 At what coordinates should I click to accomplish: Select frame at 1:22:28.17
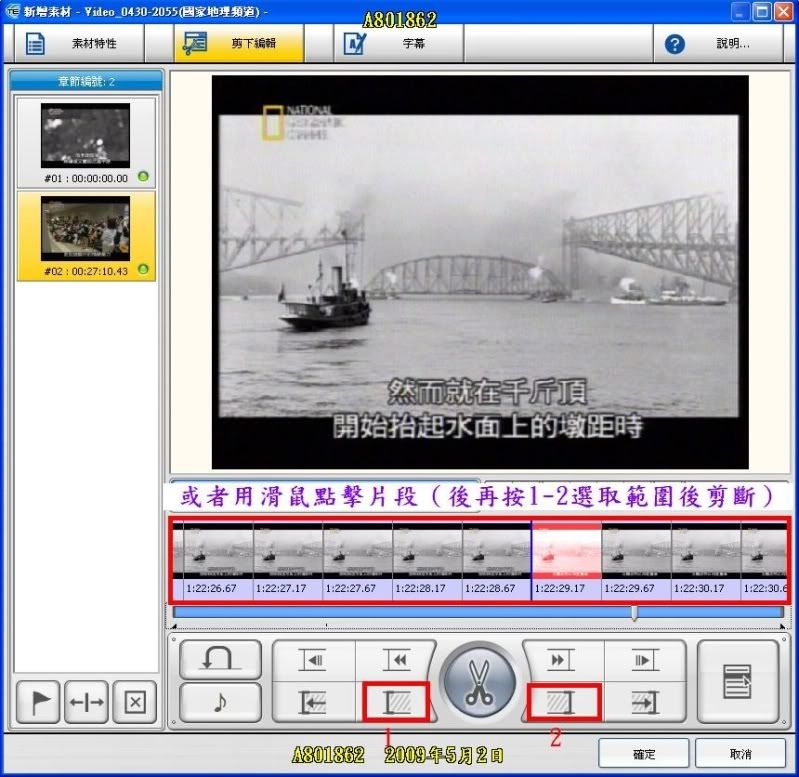pos(428,560)
